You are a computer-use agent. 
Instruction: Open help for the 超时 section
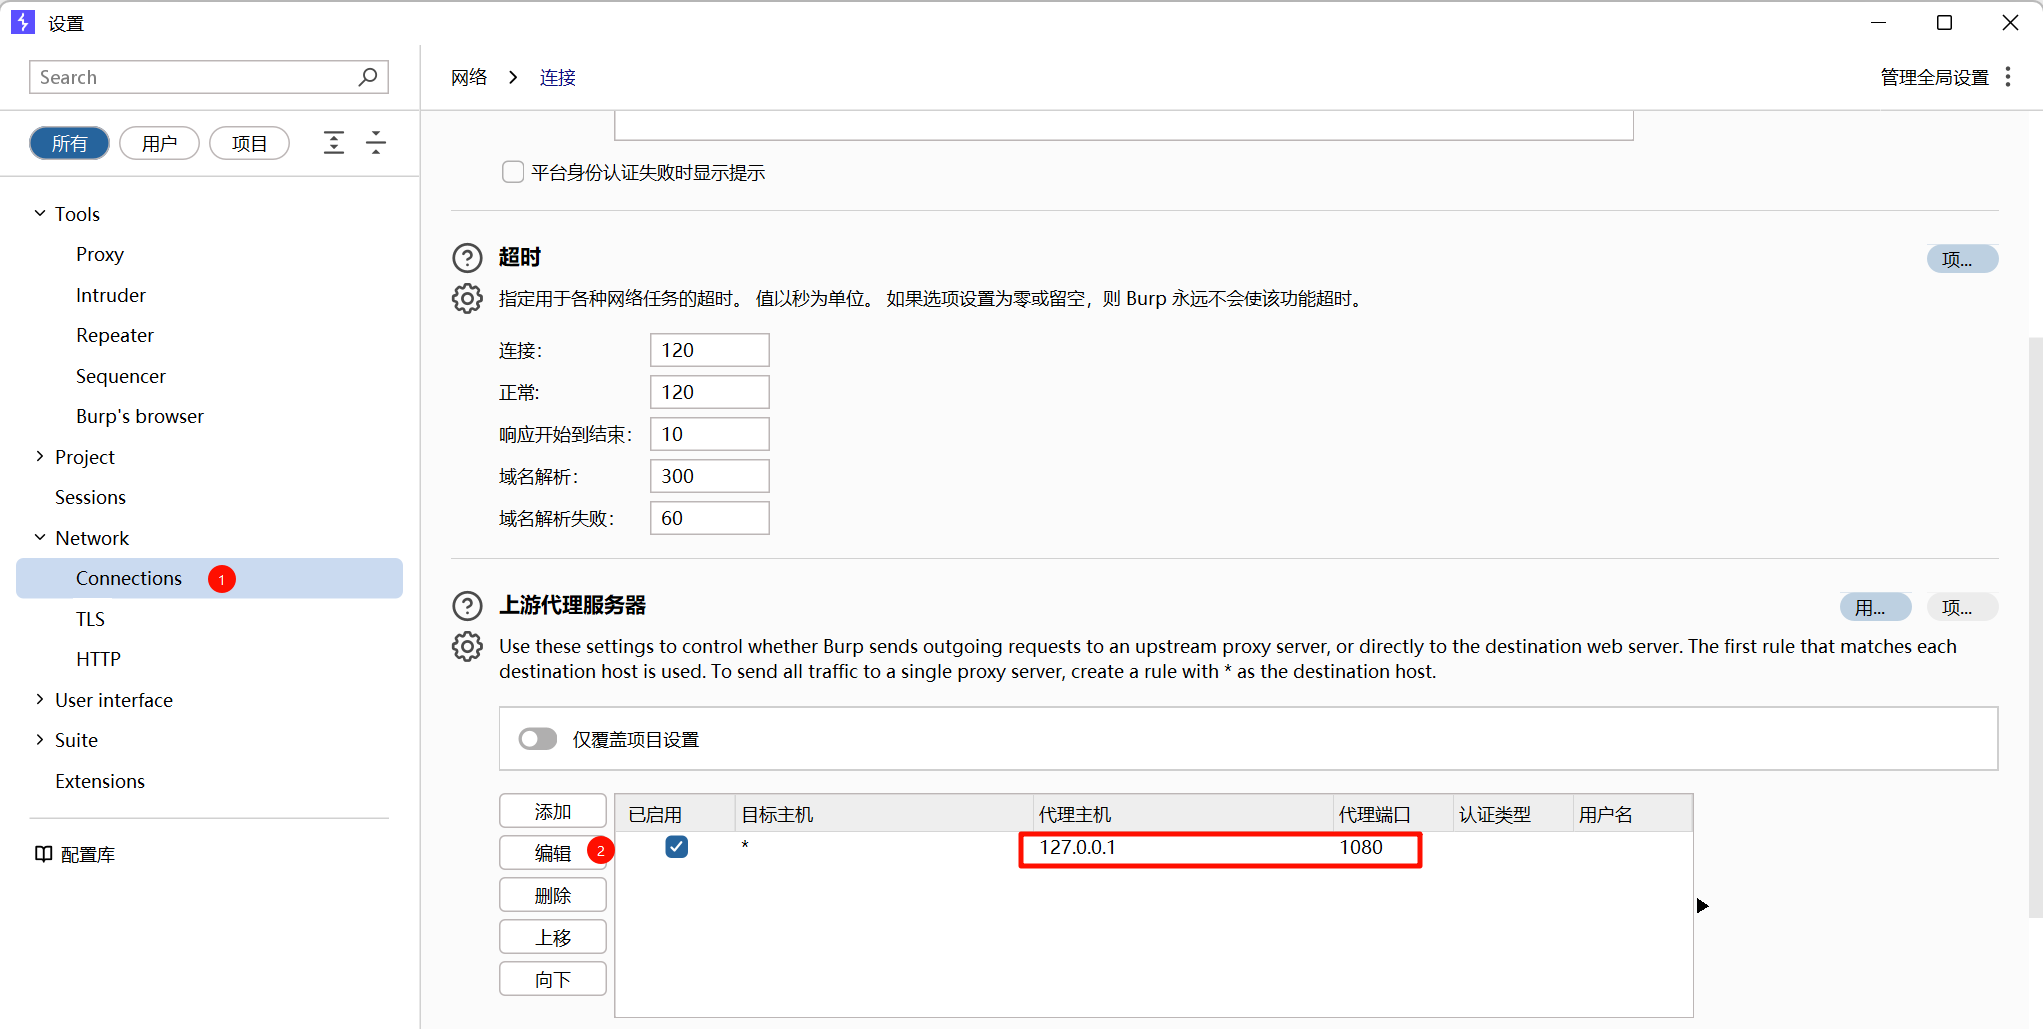click(467, 258)
